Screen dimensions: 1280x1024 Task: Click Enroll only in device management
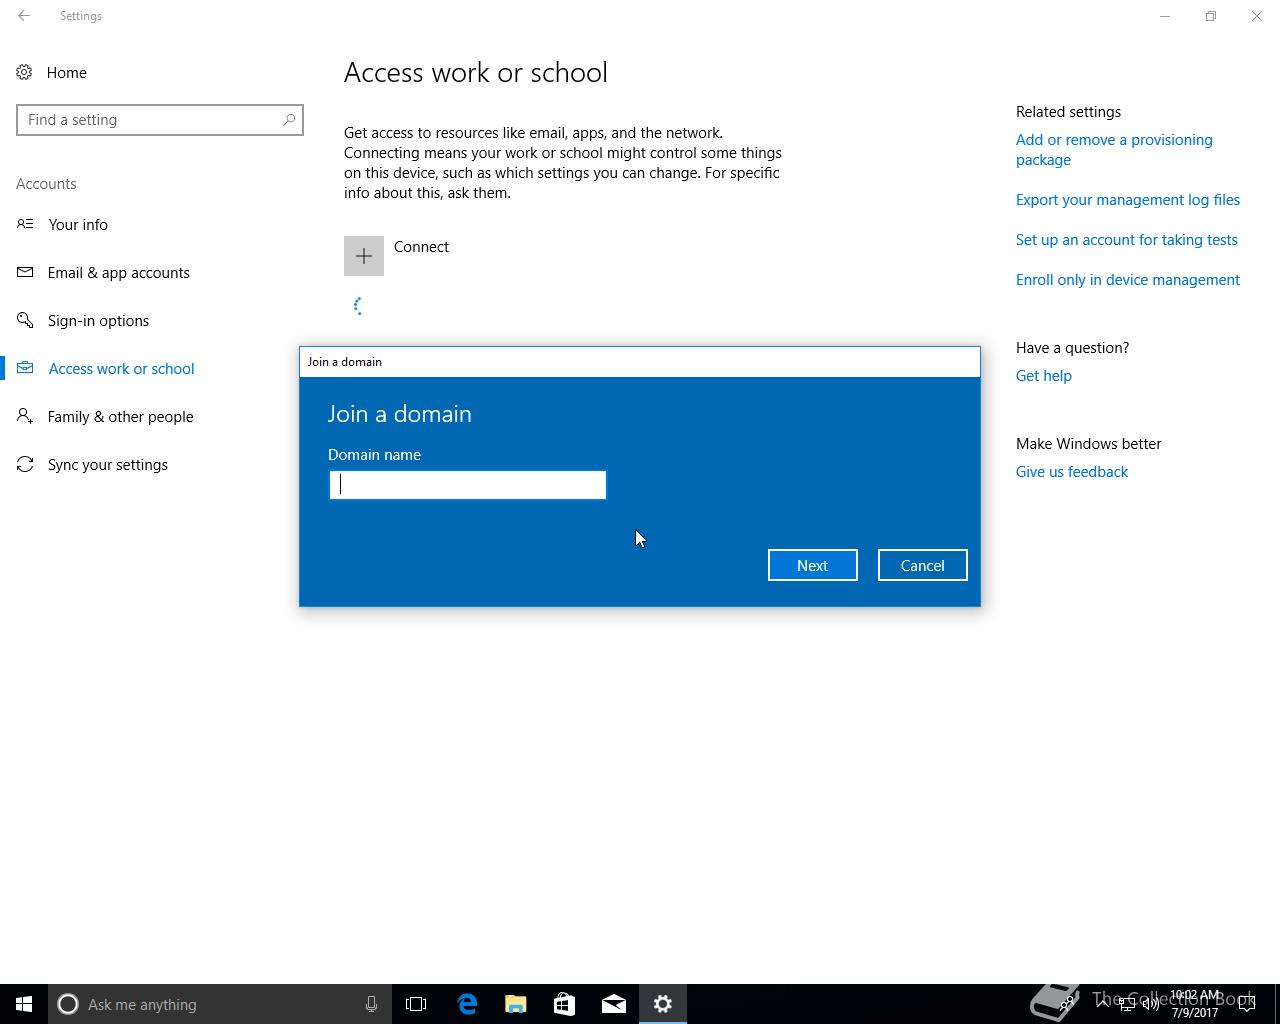tap(1128, 280)
